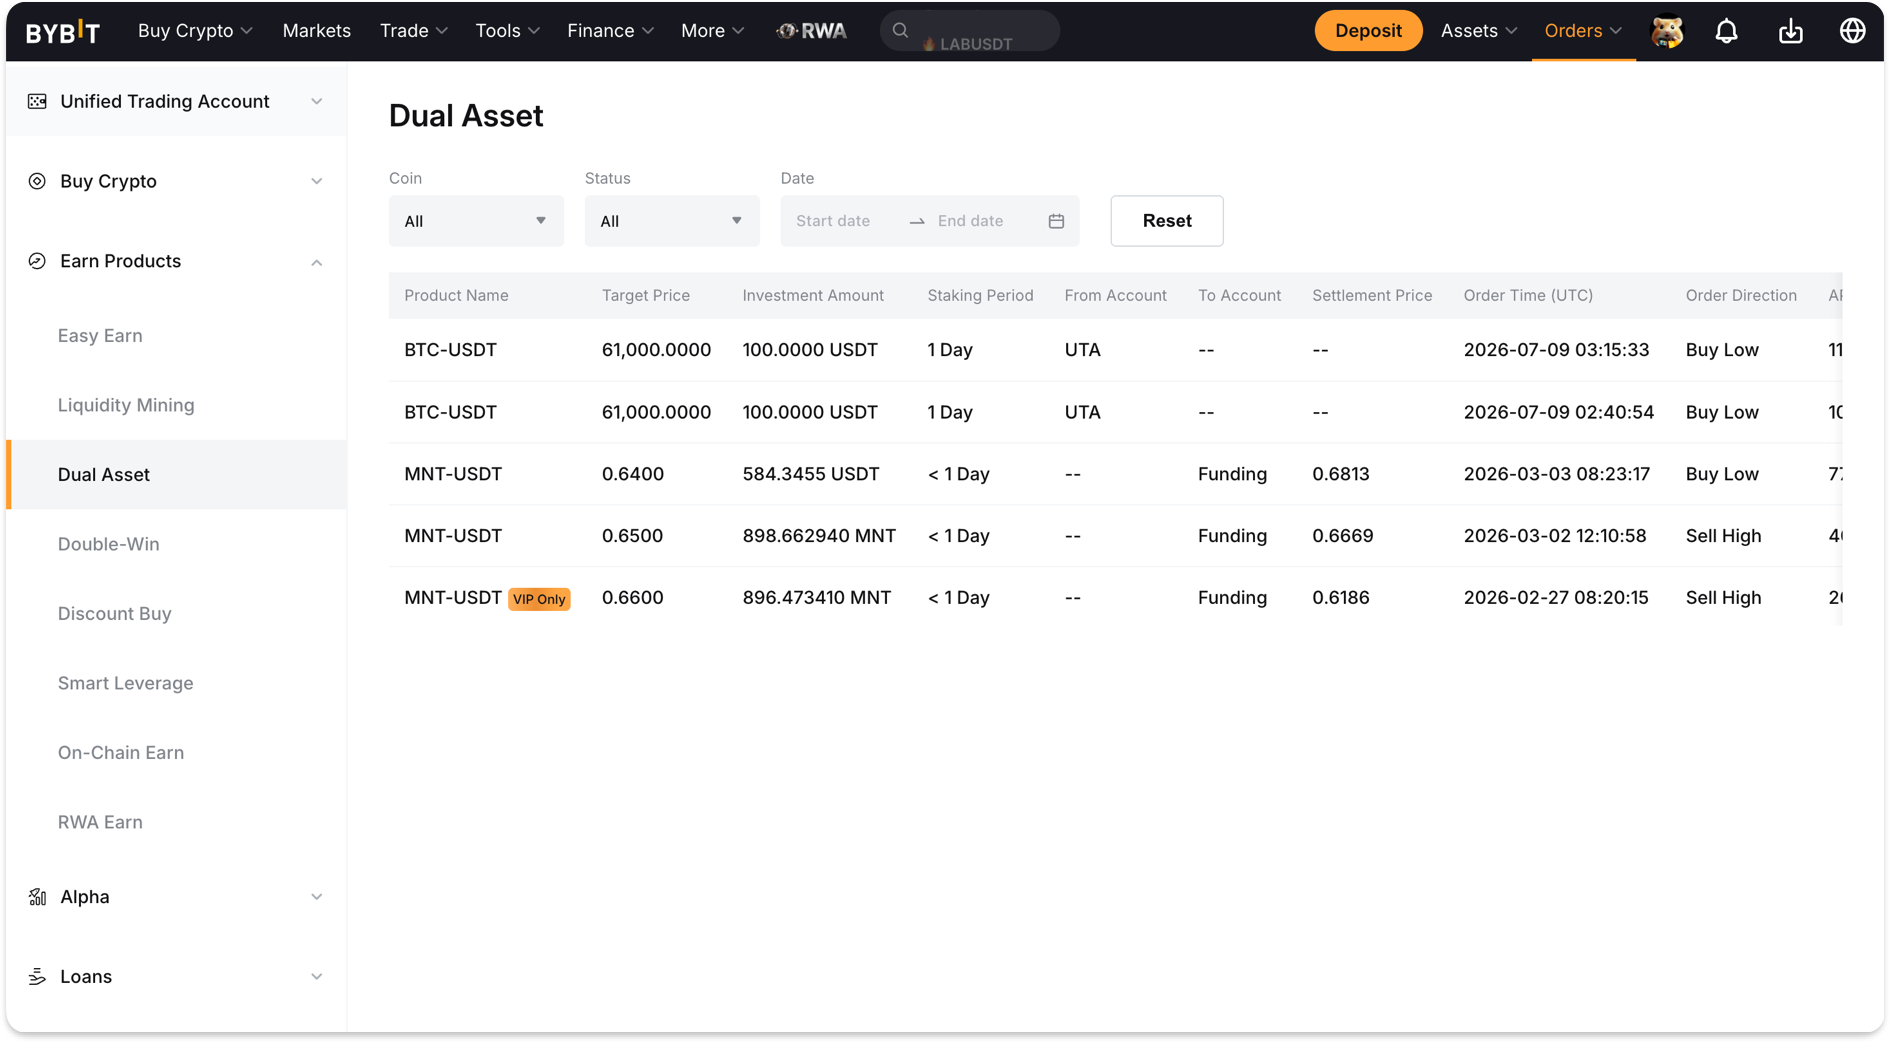This screenshot has height=1042, width=1890.
Task: Click order time 2026-07-09 02:40:54
Action: [1558, 412]
